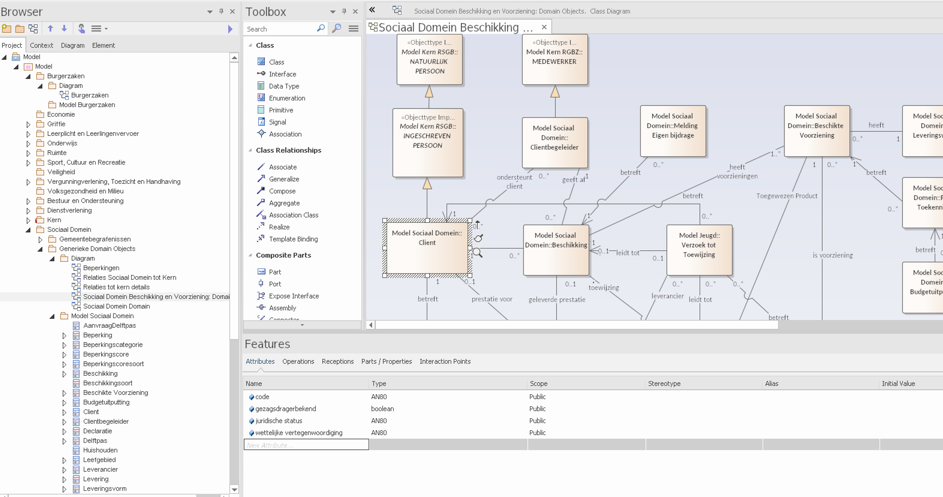The image size is (943, 497).
Task: Switch to the Operations tab
Action: click(x=298, y=361)
